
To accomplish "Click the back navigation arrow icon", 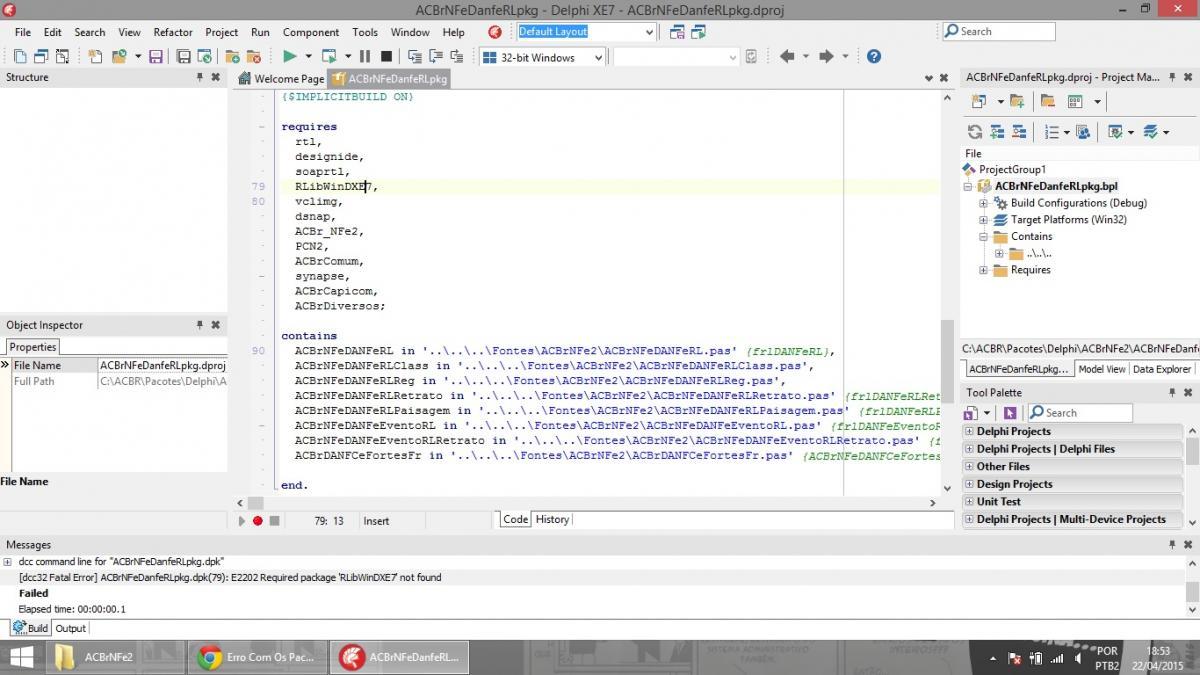I will 787,57.
